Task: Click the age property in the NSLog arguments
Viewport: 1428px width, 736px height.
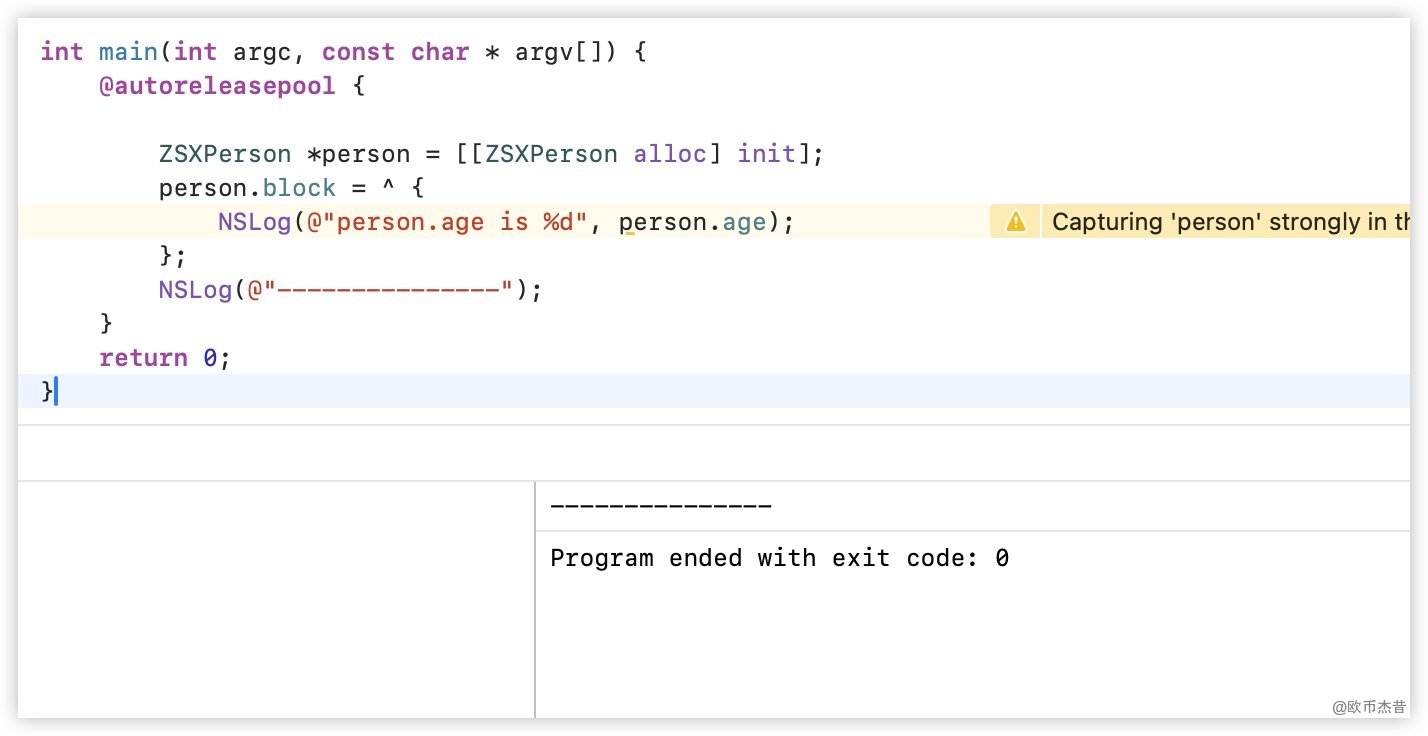Action: point(744,222)
